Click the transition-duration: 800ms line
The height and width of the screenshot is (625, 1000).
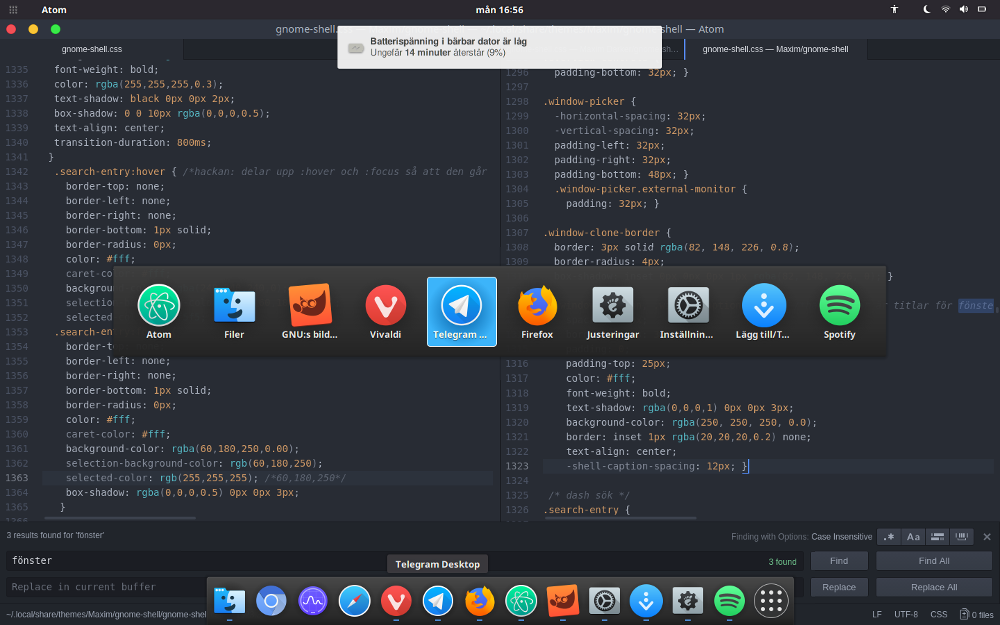coord(133,142)
